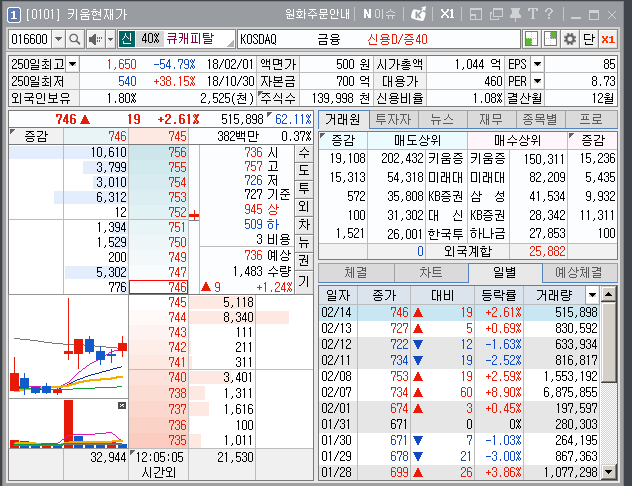
Task: Click the speaker sound icon
Action: (96, 39)
